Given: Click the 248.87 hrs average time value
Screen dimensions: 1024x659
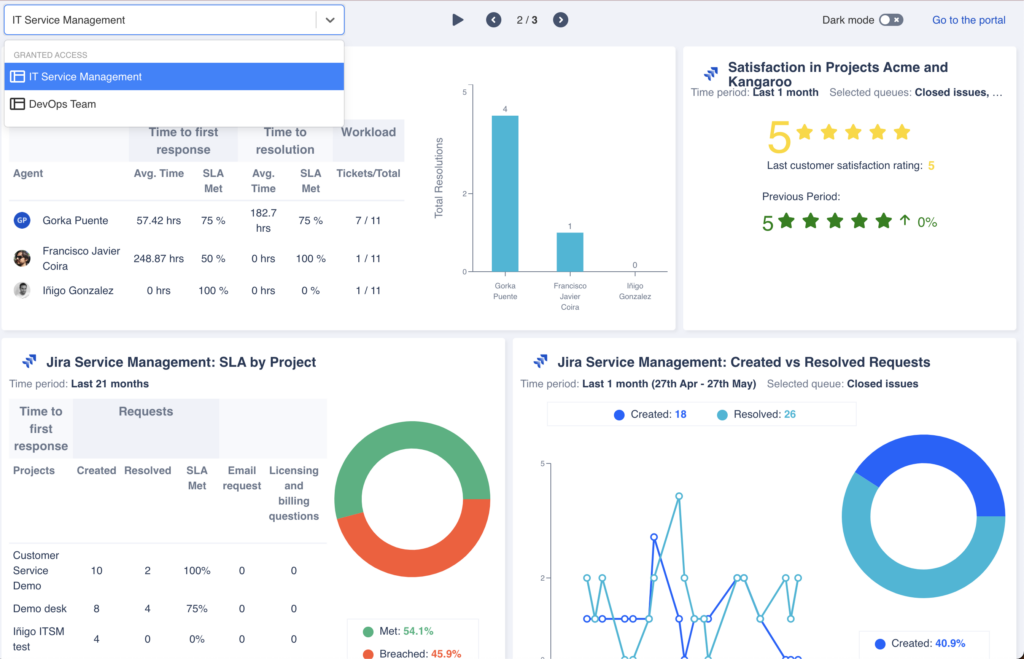Looking at the screenshot, I should [159, 258].
